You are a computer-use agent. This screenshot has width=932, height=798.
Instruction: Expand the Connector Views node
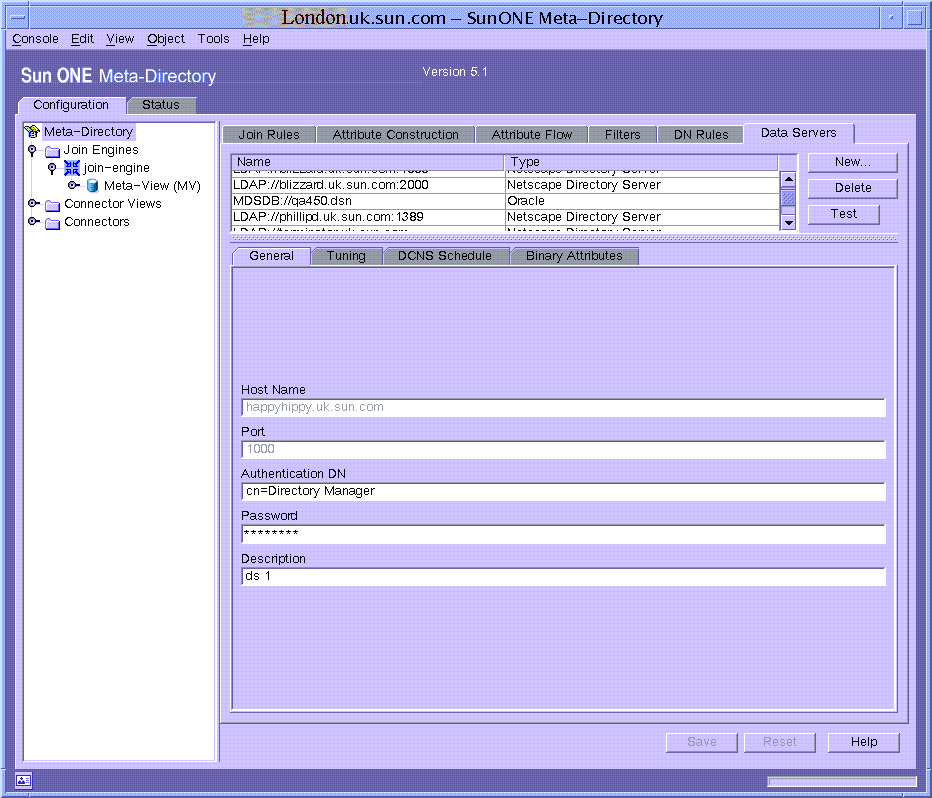[x=34, y=204]
